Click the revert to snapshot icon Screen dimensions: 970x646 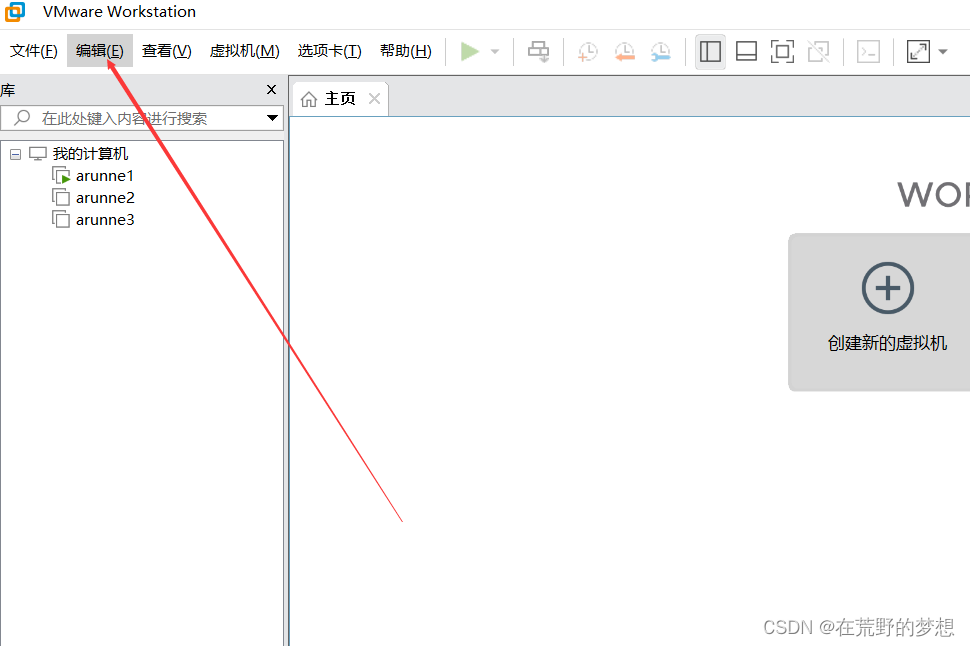click(624, 52)
